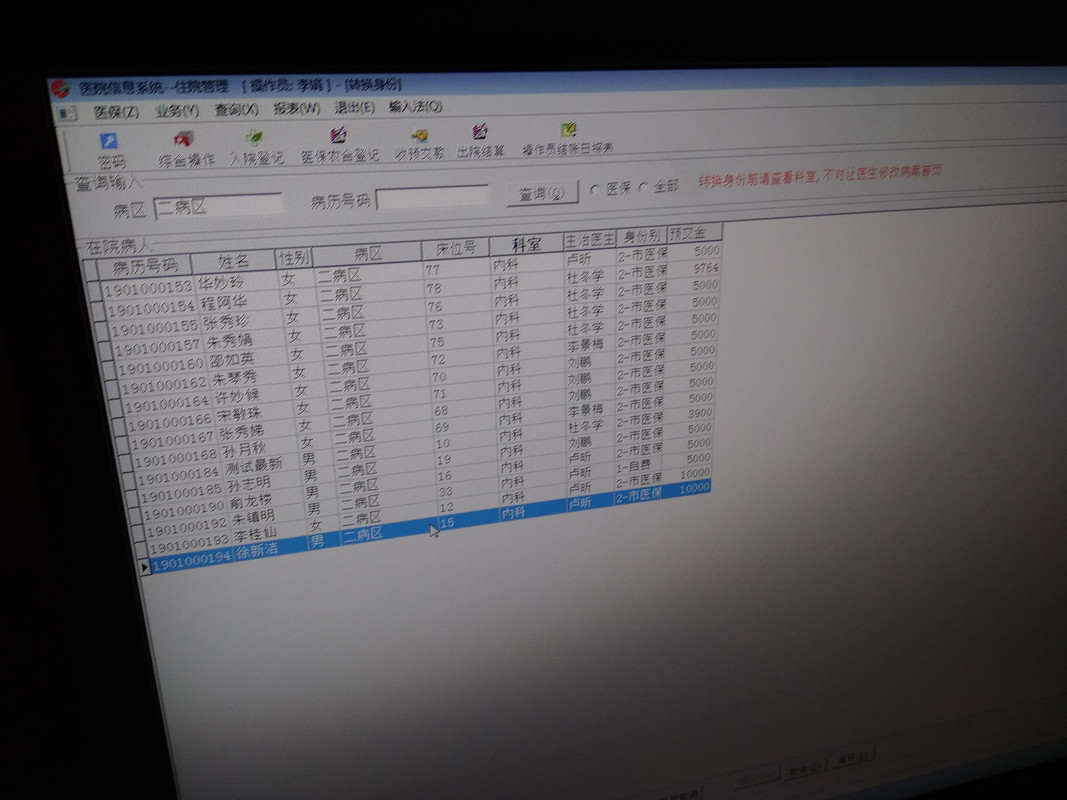Click the 身份别 column header
This screenshot has width=1067, height=800.
click(642, 236)
